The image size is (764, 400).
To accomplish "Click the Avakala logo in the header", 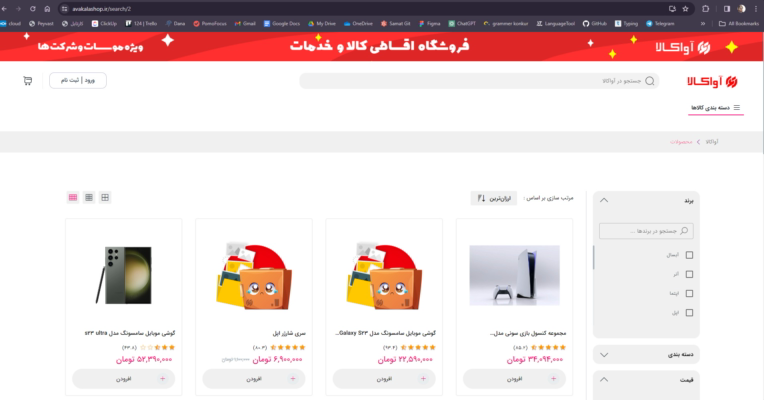I will pyautogui.click(x=712, y=82).
